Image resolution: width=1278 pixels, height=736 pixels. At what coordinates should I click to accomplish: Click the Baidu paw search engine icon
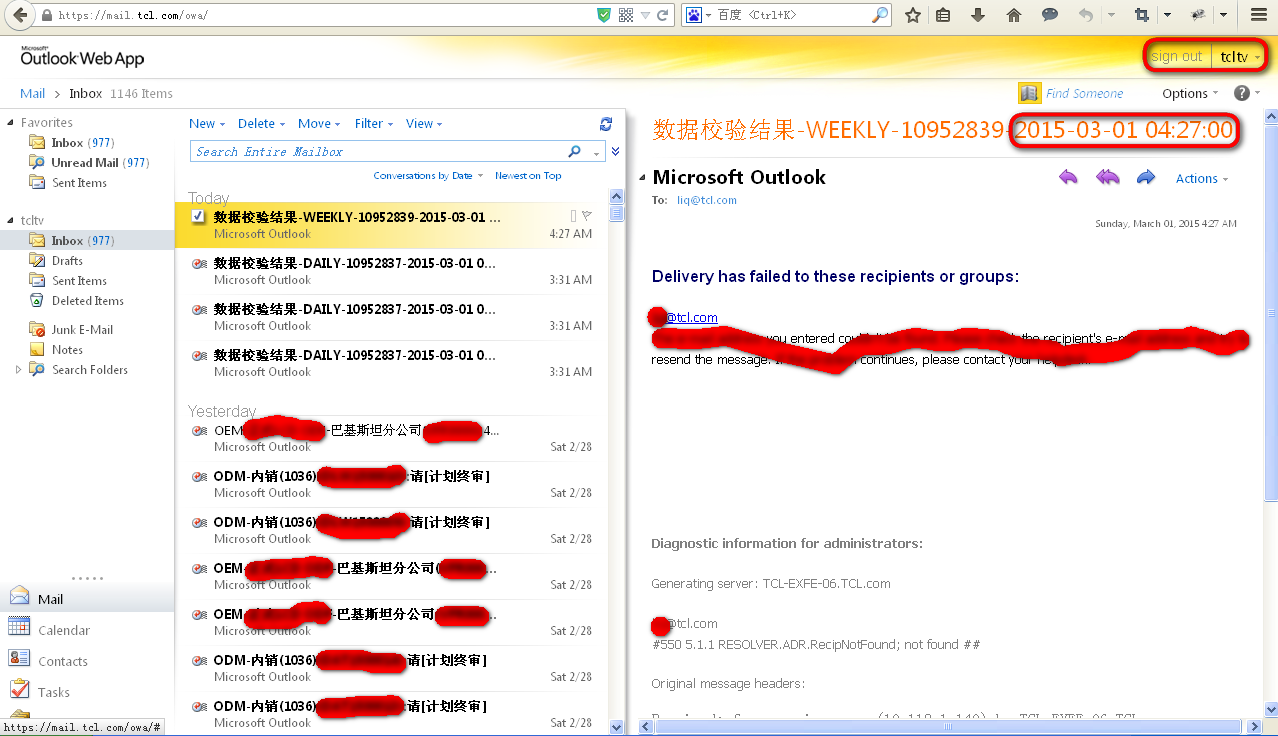(x=693, y=15)
